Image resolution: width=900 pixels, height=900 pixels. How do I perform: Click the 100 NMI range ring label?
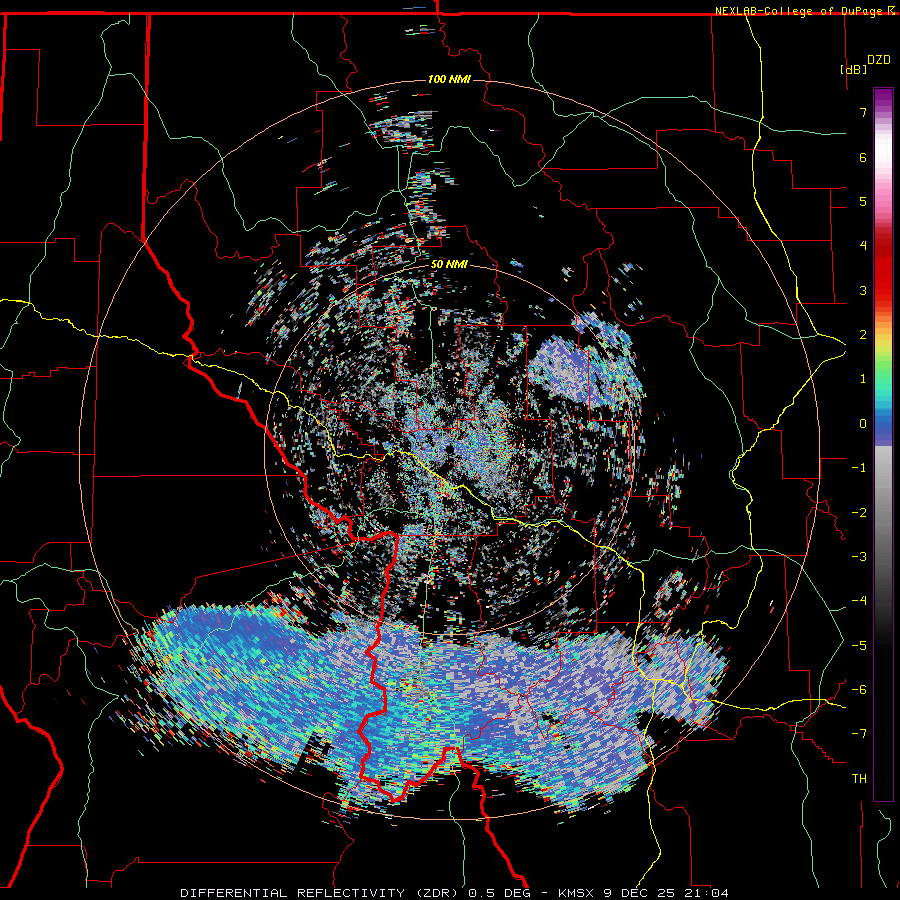click(449, 79)
